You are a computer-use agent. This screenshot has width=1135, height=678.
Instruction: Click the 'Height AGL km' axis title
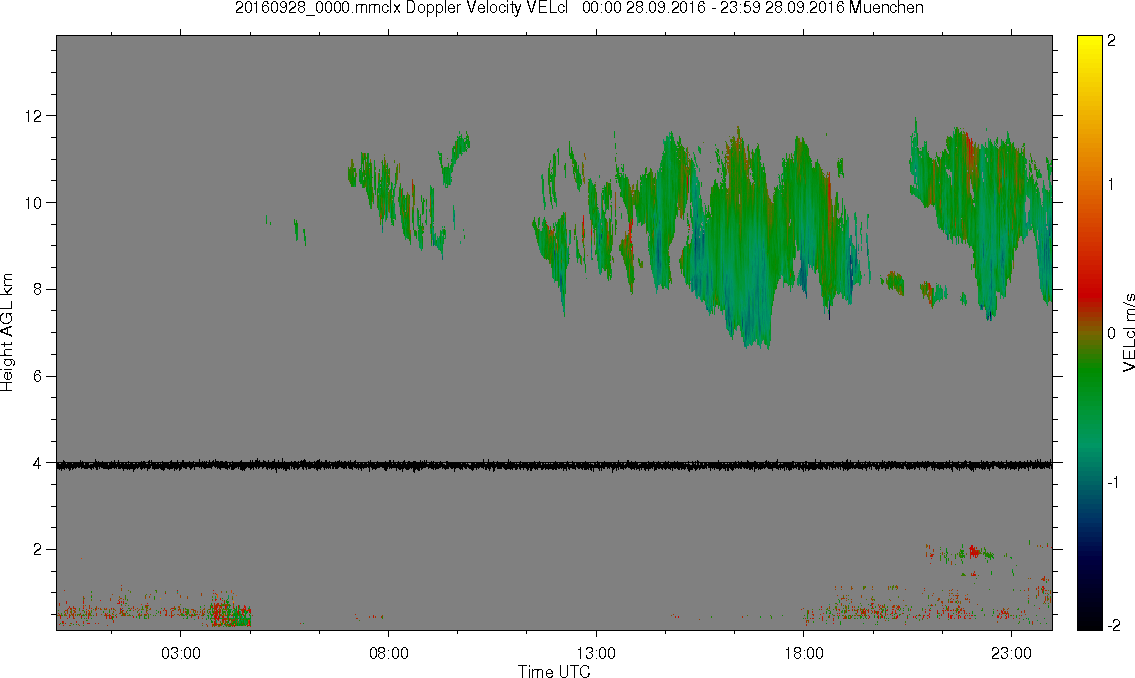pyautogui.click(x=7, y=332)
